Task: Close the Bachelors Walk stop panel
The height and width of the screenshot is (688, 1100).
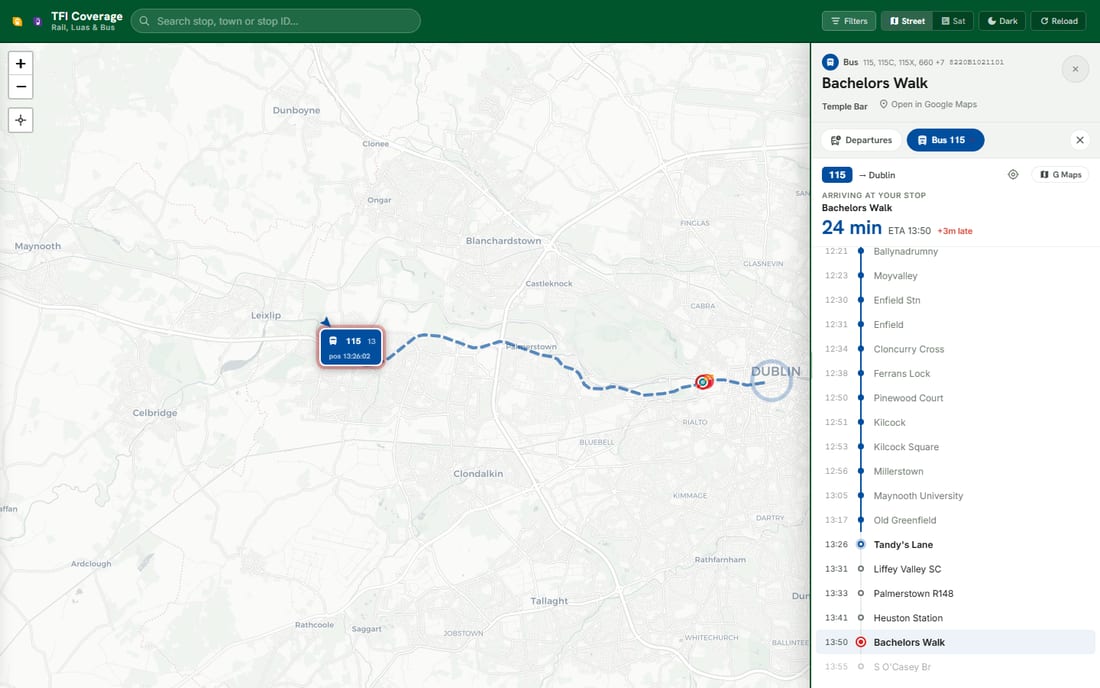Action: click(1075, 69)
